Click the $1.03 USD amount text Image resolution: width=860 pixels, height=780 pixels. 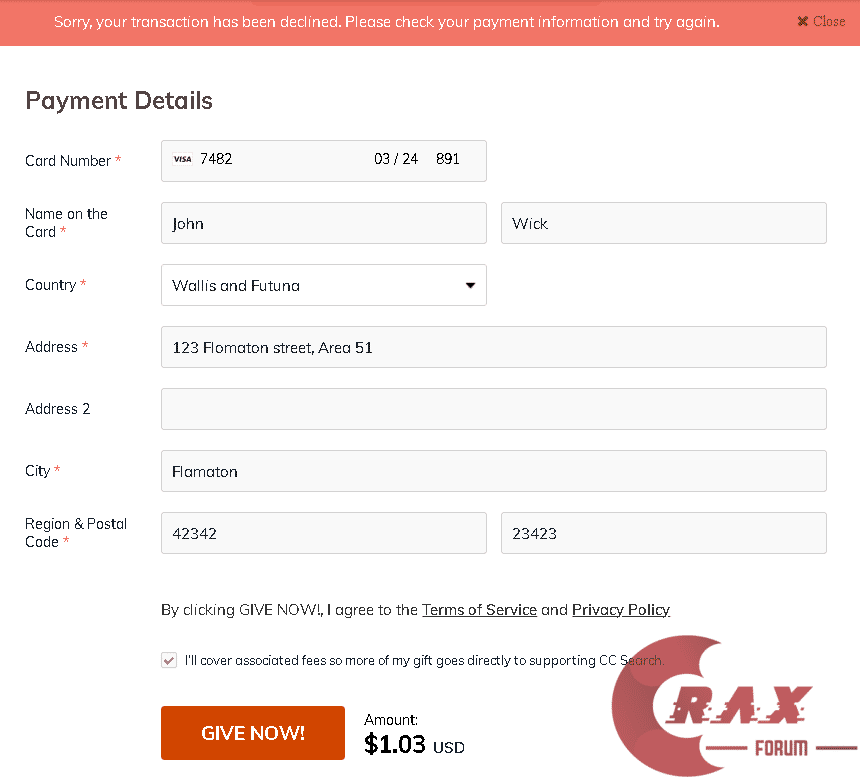coord(414,745)
